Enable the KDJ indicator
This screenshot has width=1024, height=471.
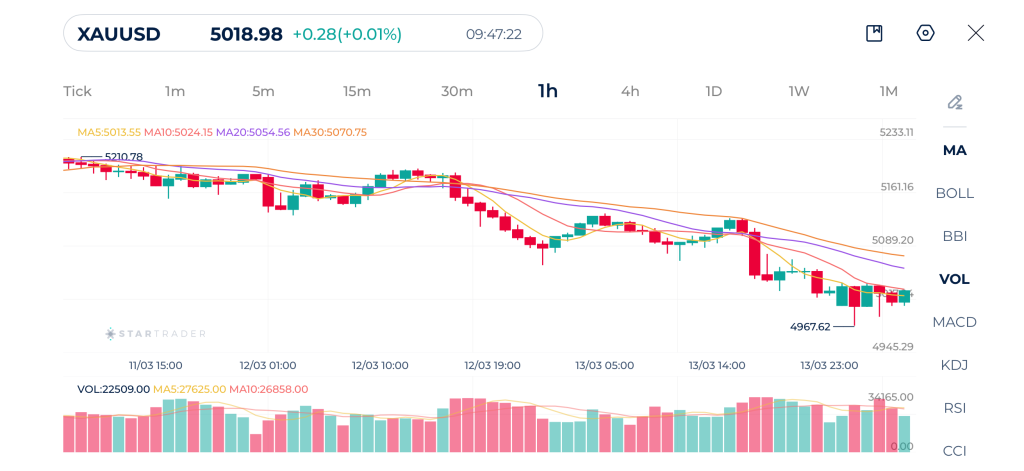pyautogui.click(x=954, y=365)
